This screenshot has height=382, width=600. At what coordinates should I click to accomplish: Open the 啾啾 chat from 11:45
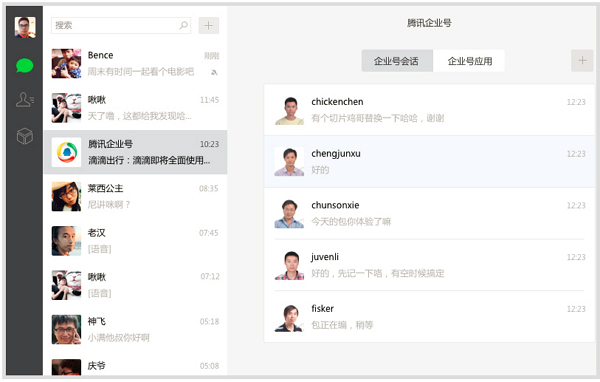click(135, 108)
